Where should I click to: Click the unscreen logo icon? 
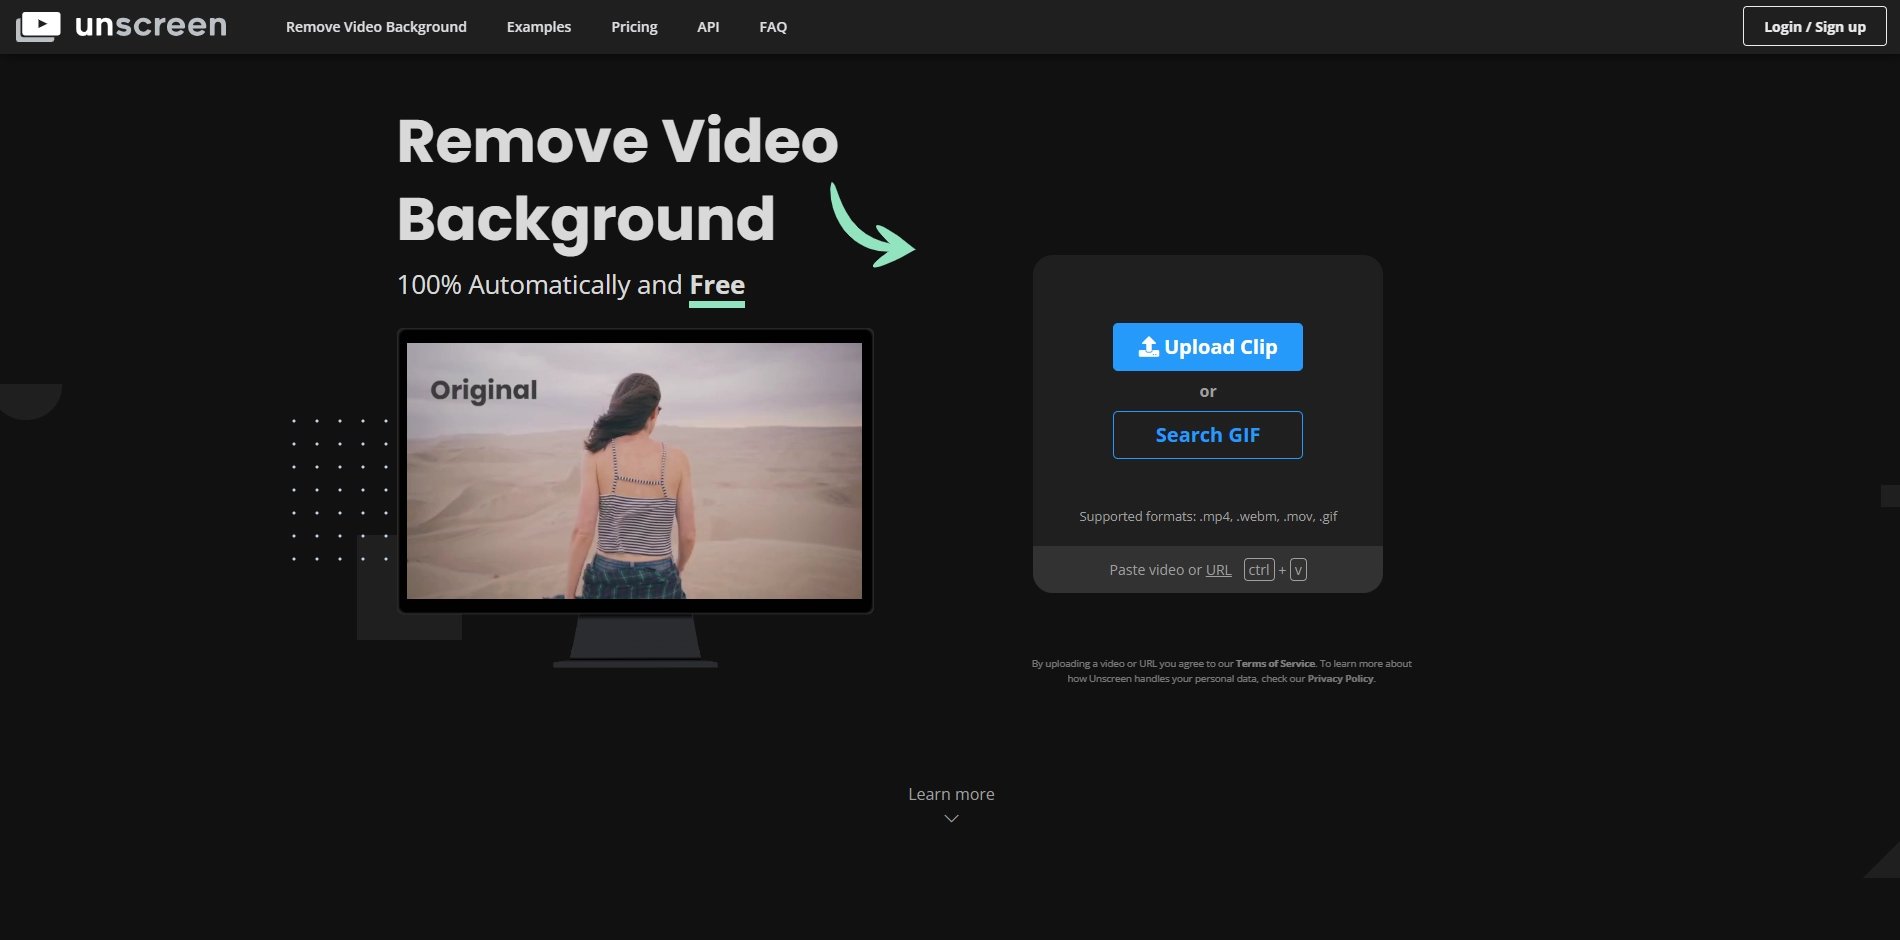pos(38,26)
